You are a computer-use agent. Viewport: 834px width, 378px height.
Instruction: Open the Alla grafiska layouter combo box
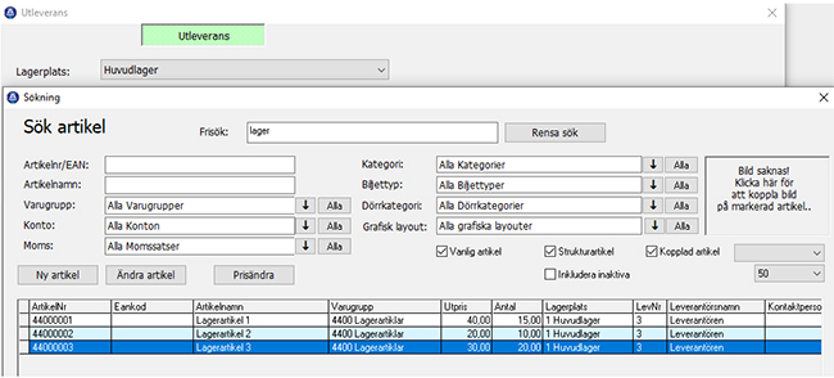click(x=538, y=226)
